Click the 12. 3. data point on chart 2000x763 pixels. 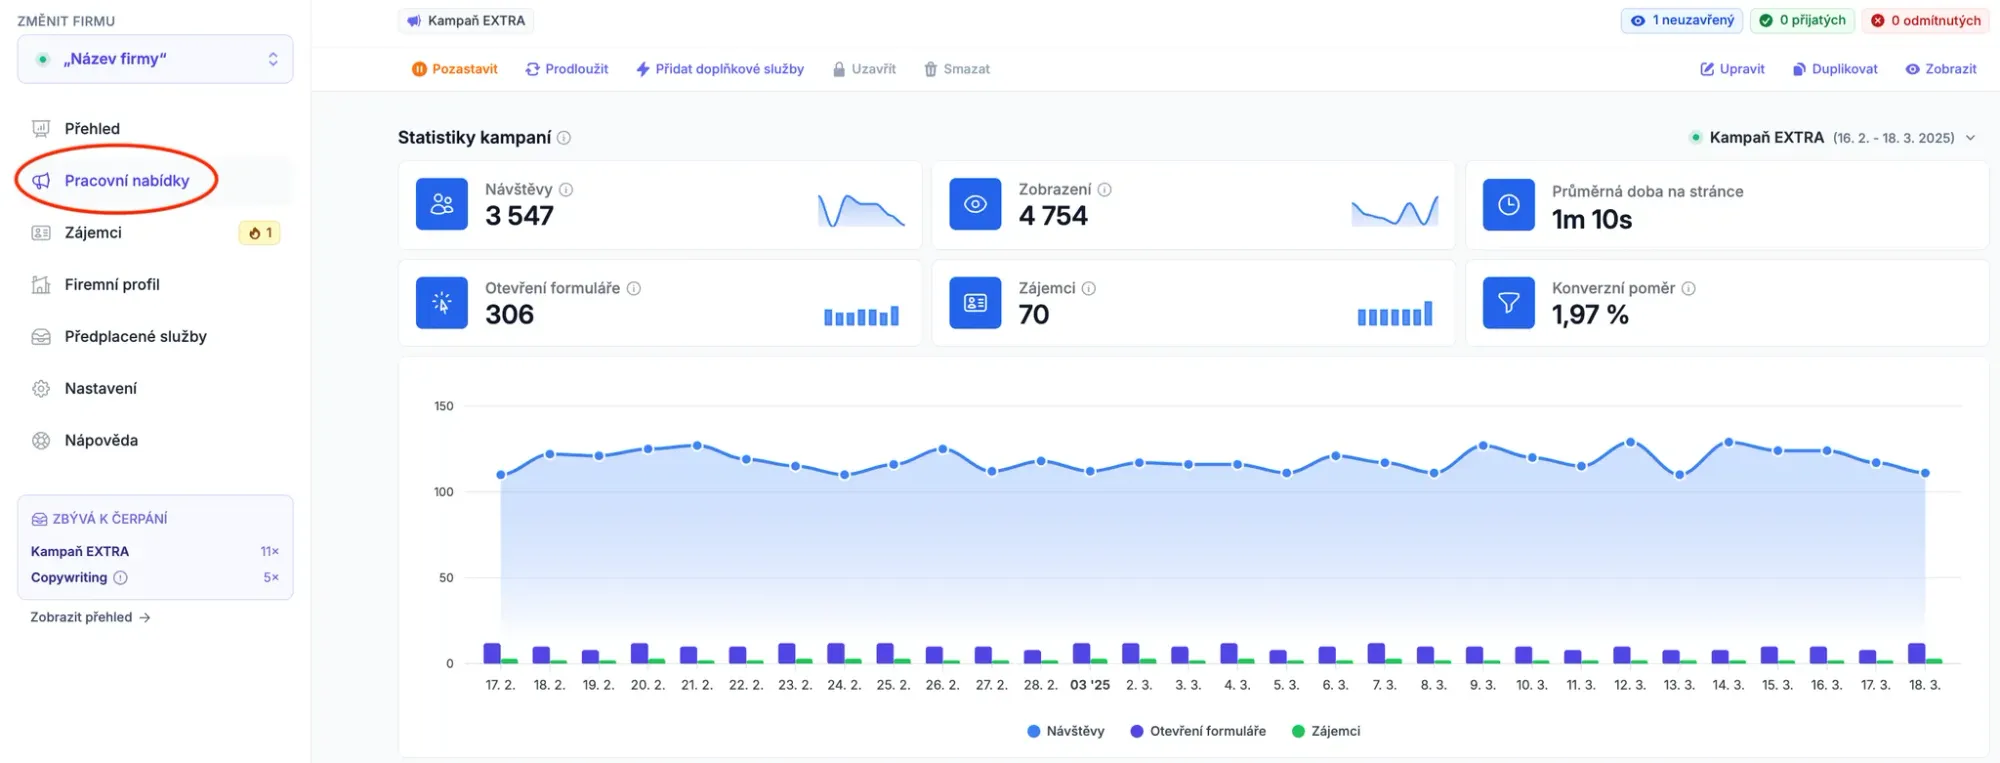tap(1630, 442)
